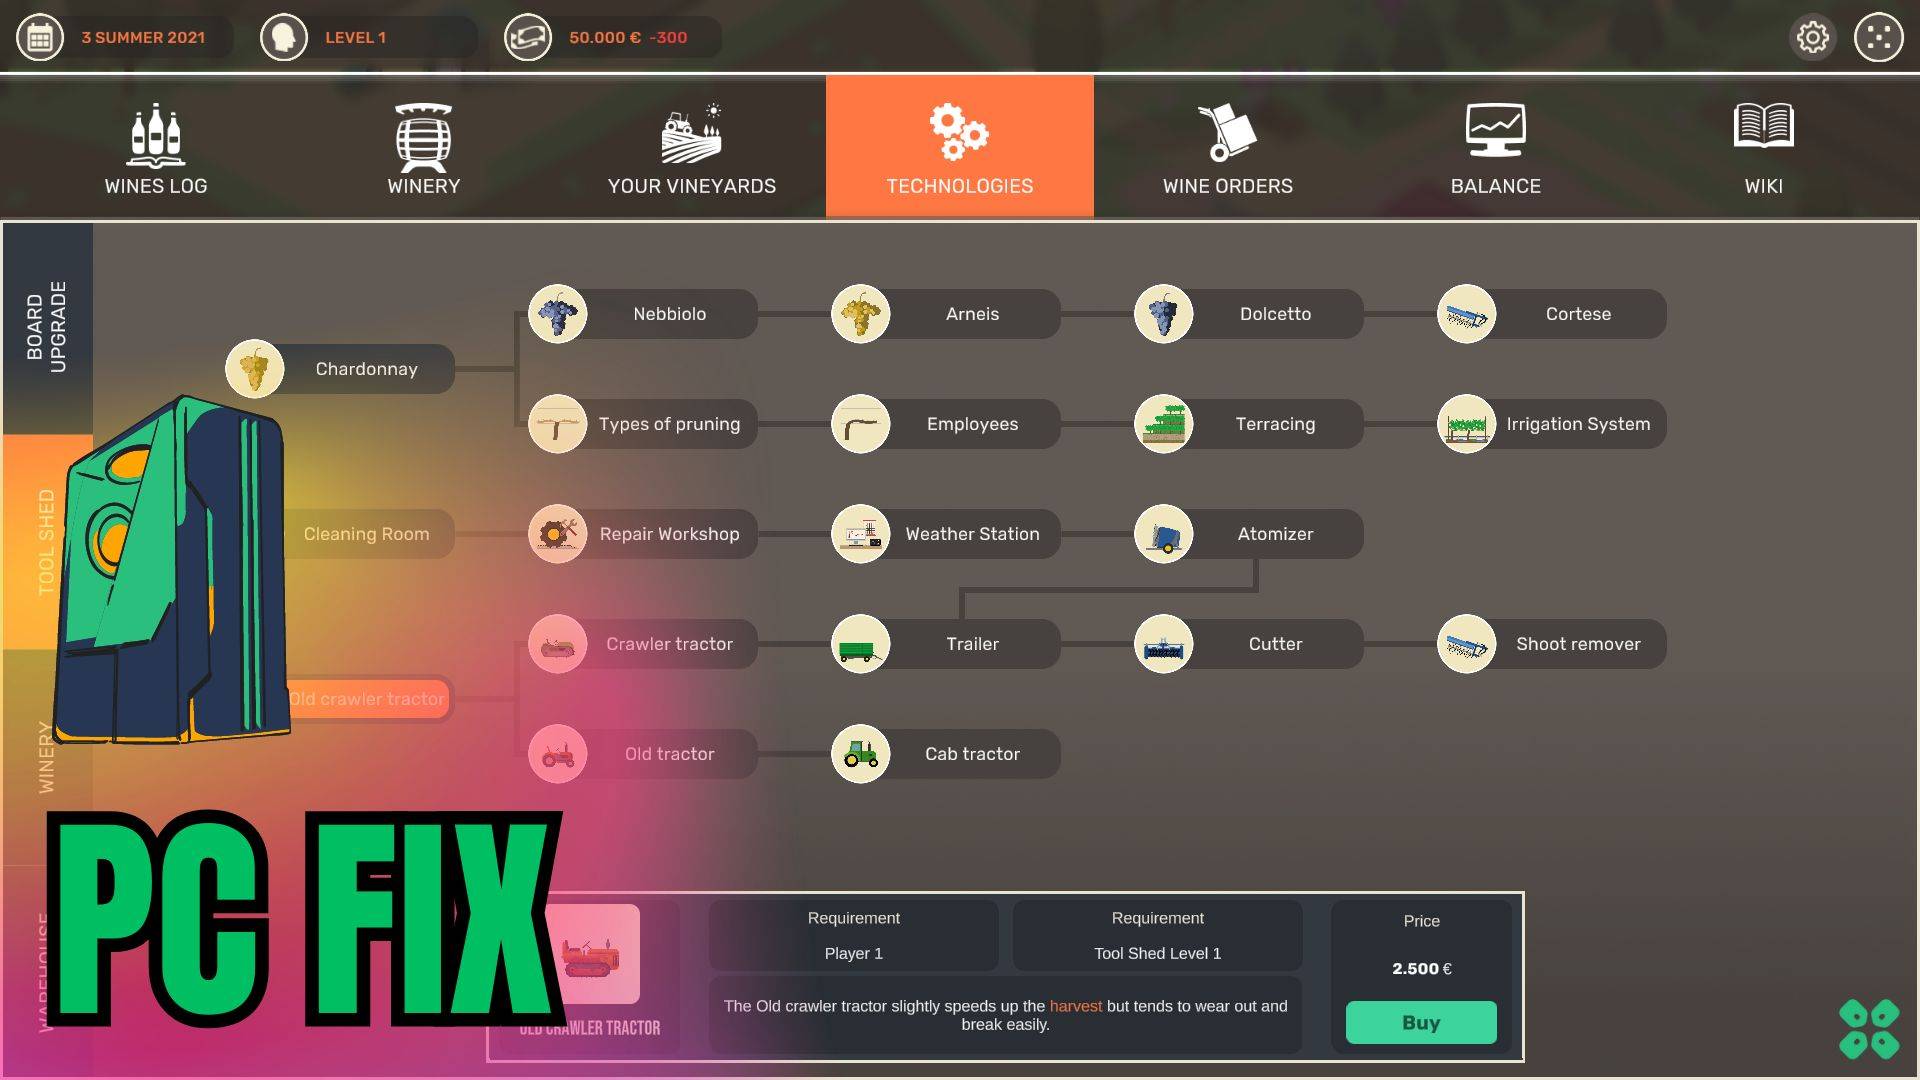Click the Atomizer technology icon
This screenshot has height=1080, width=1920.
tap(1164, 533)
